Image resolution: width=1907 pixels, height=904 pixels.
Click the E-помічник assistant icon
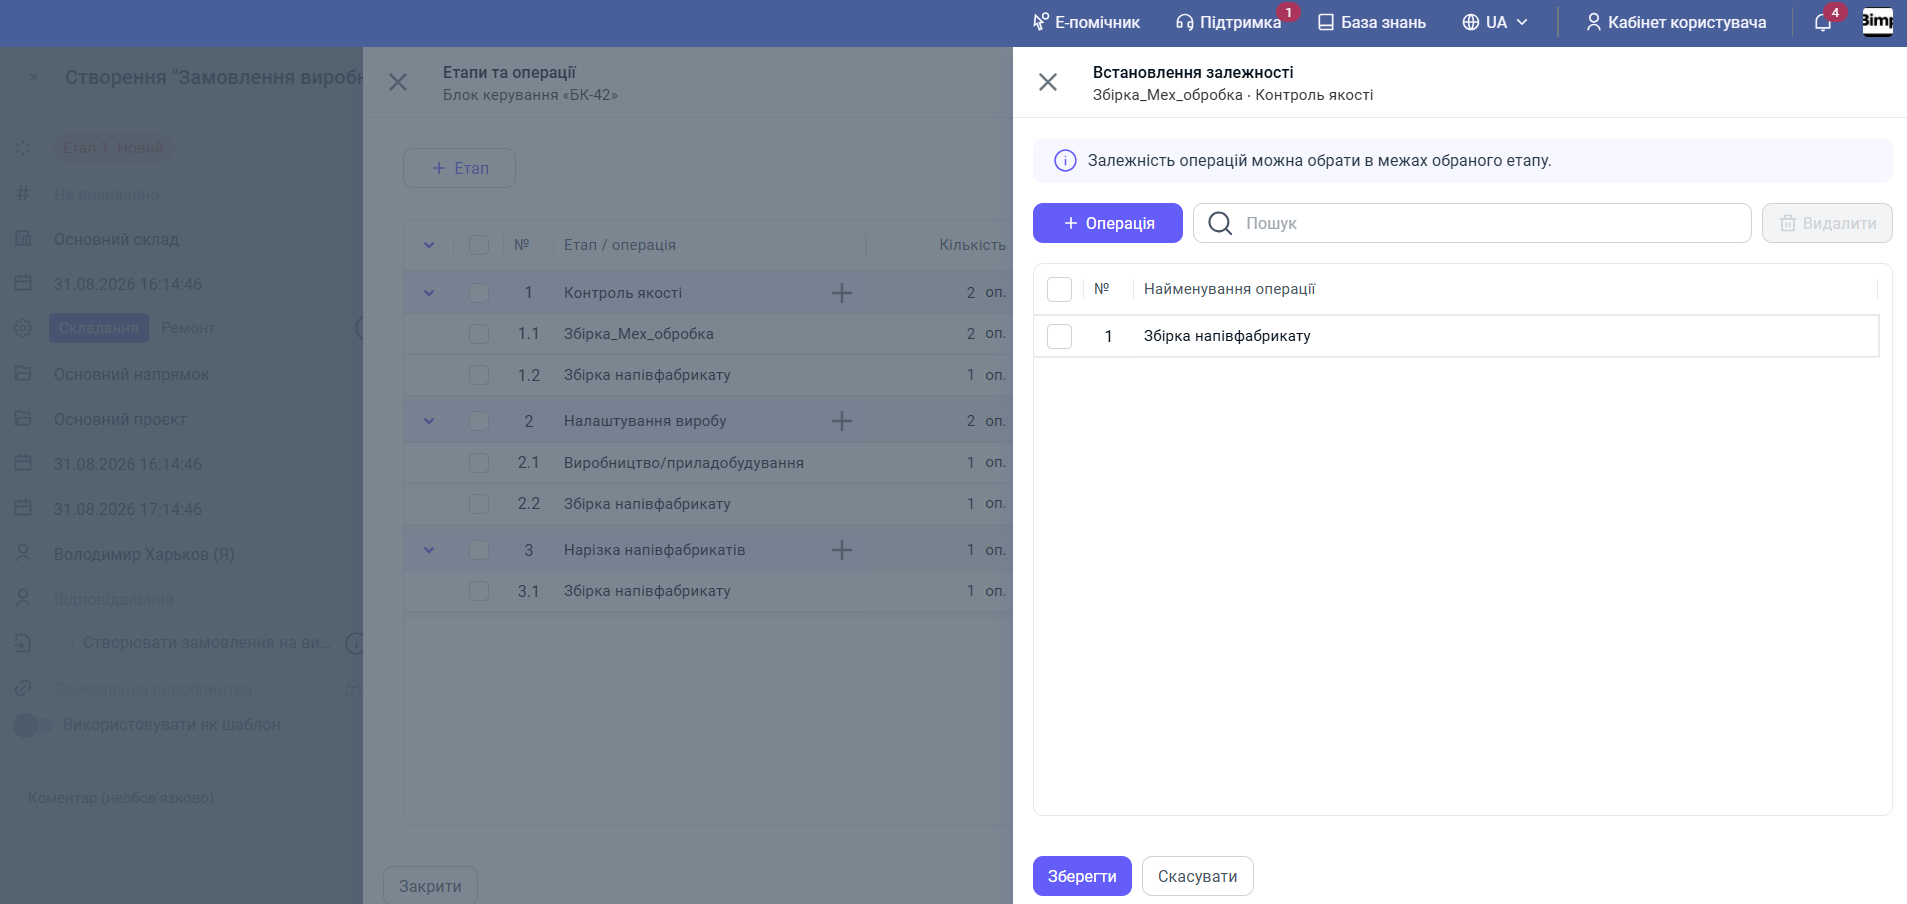pos(1041,22)
